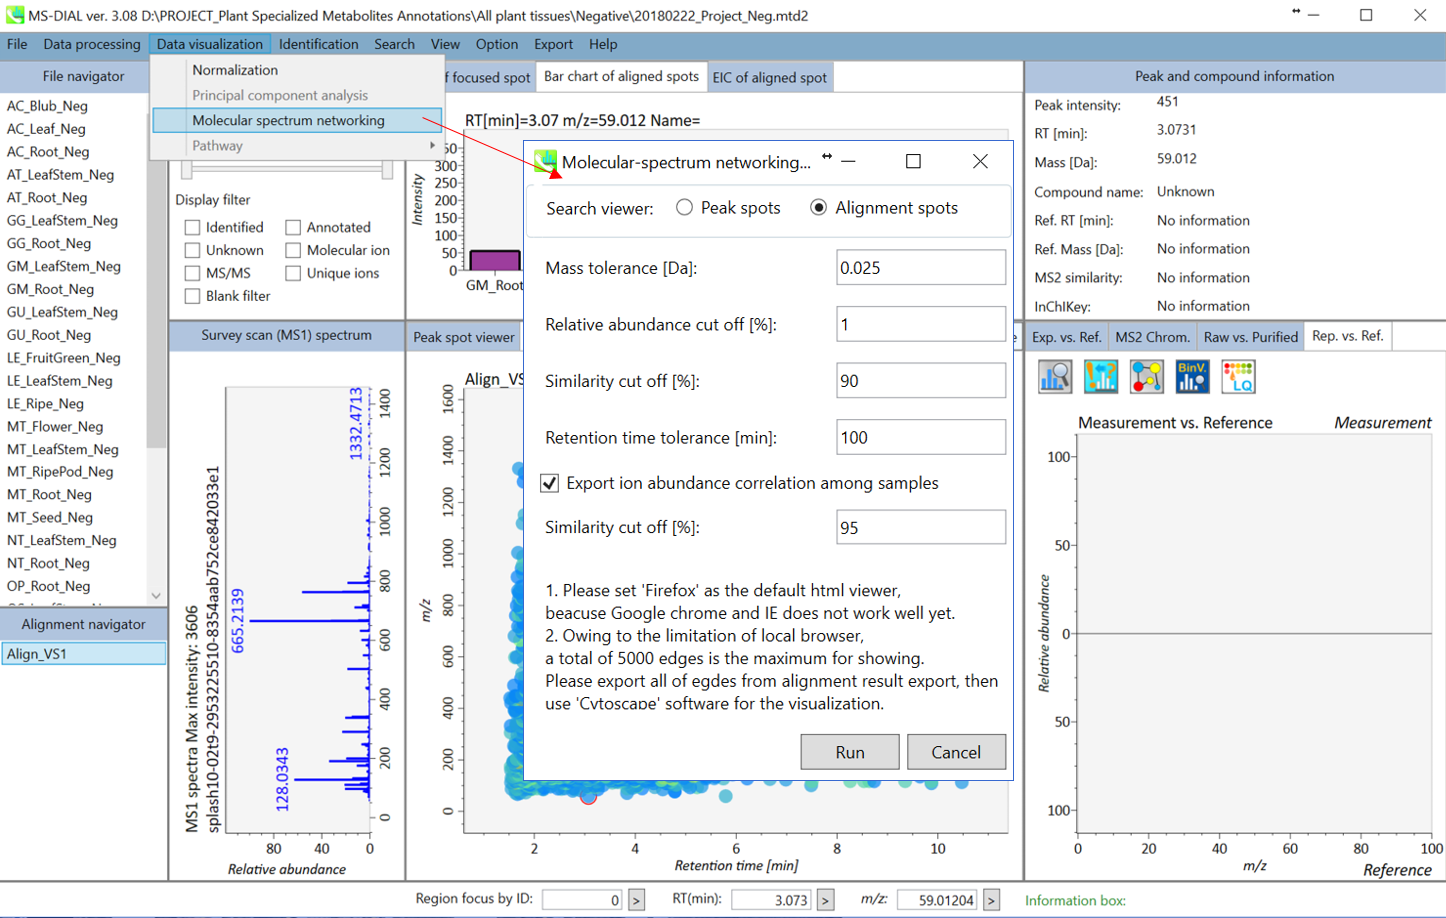Select AC_Blub_Neg in File navigator

click(x=47, y=106)
